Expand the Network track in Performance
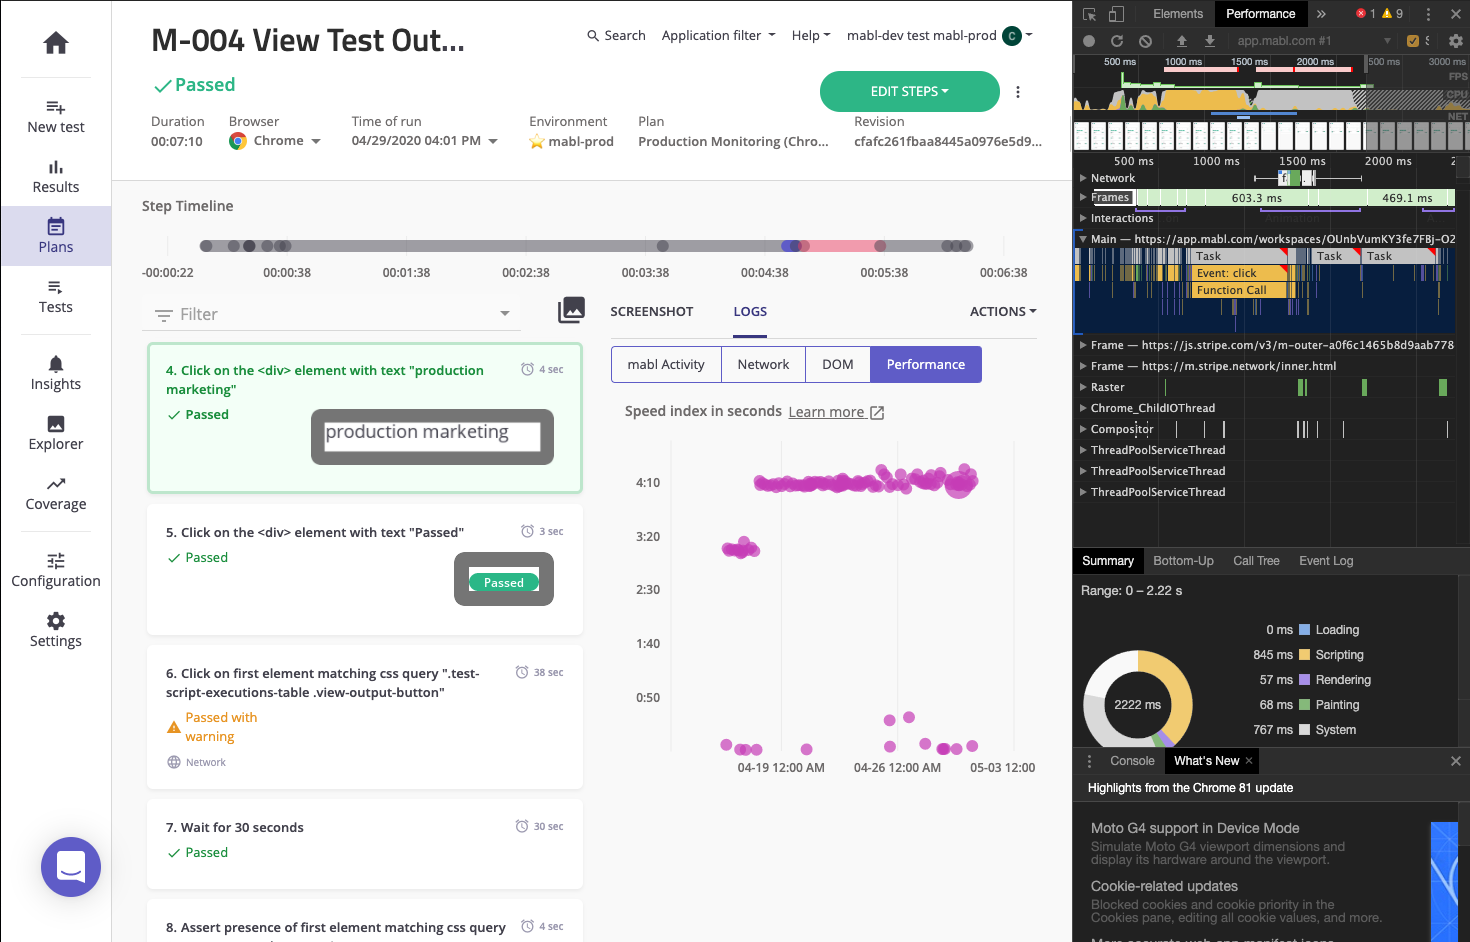The width and height of the screenshot is (1470, 942). point(1083,178)
